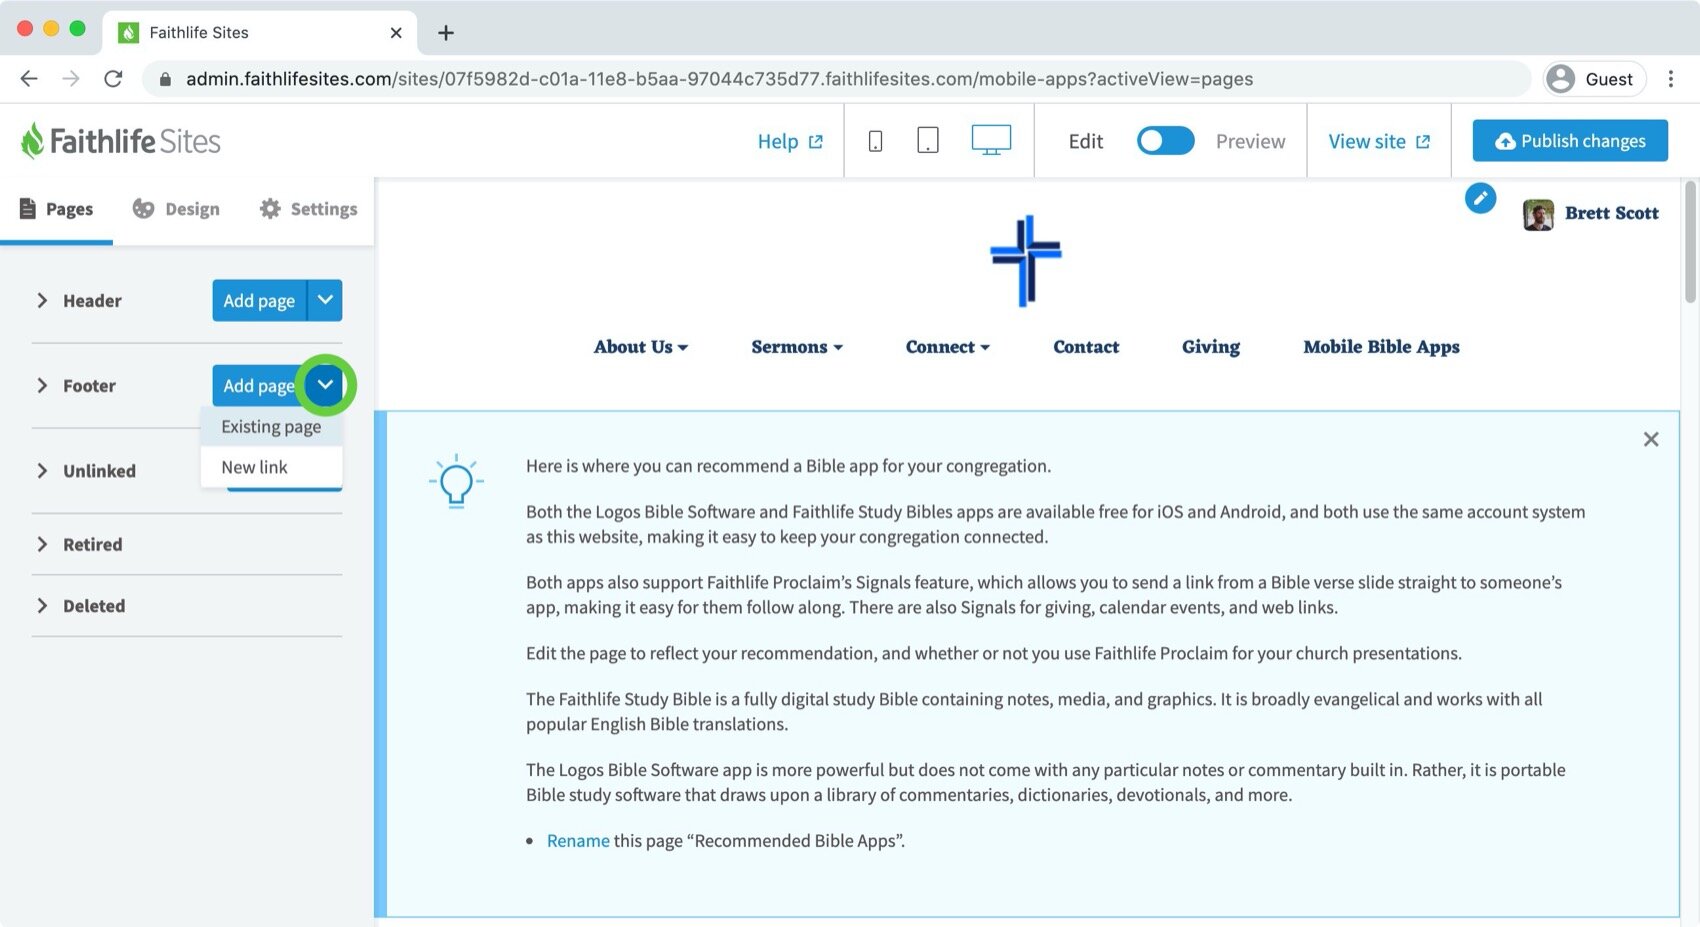Choose Existing page from dropdown
Viewport: 1700px width, 927px height.
[271, 427]
